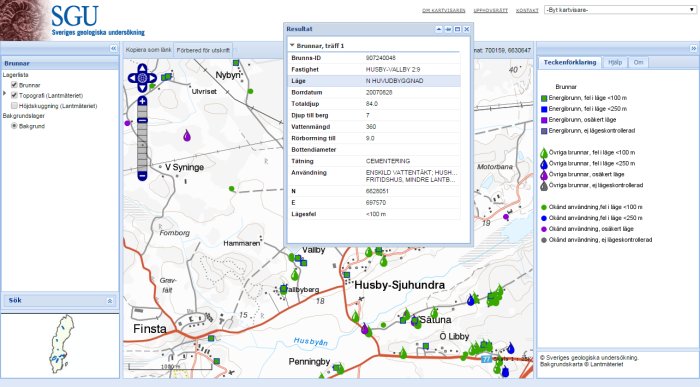Click the 'Övriga brunnar, fel i läge <100 m' legend drop
The height and width of the screenshot is (387, 700).
tap(544, 153)
